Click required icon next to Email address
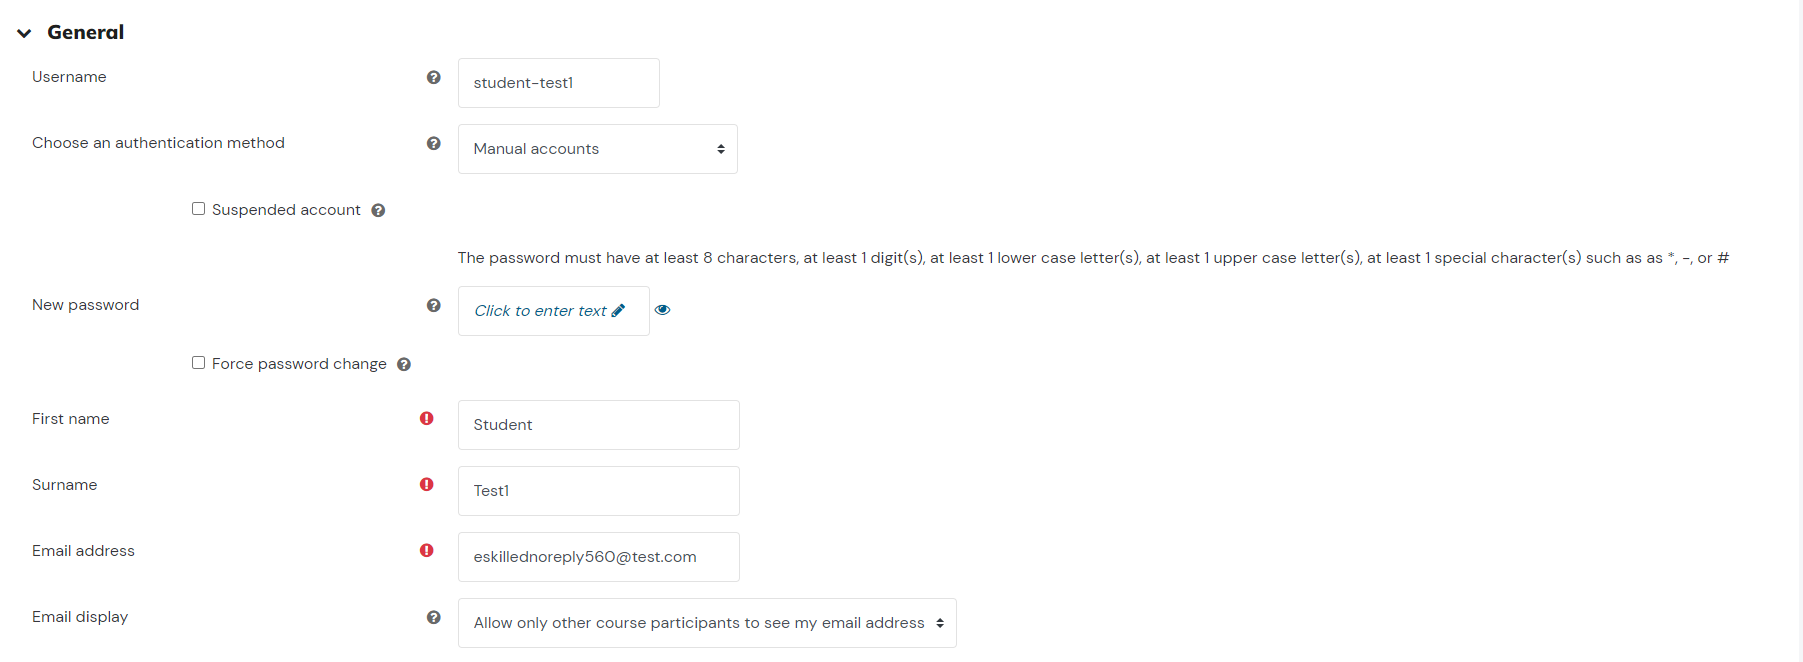 427,550
